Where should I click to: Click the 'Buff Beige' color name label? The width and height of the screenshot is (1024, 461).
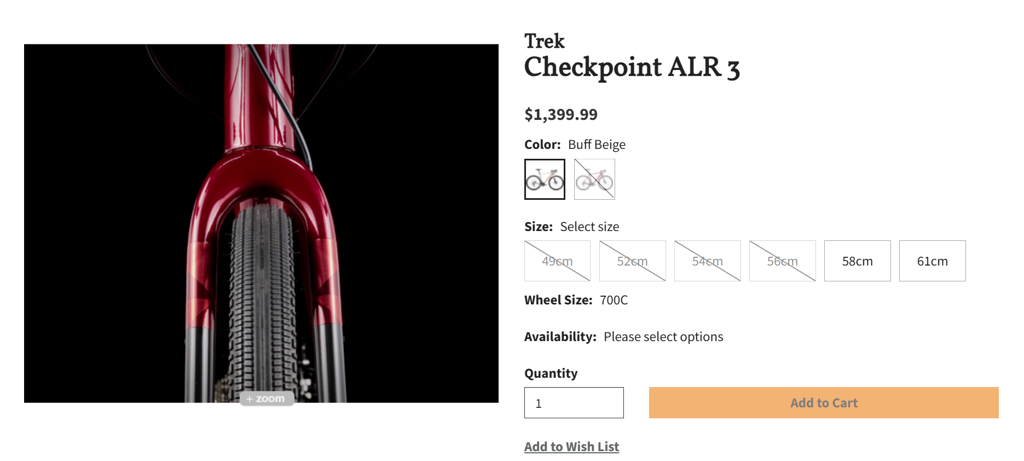(596, 144)
